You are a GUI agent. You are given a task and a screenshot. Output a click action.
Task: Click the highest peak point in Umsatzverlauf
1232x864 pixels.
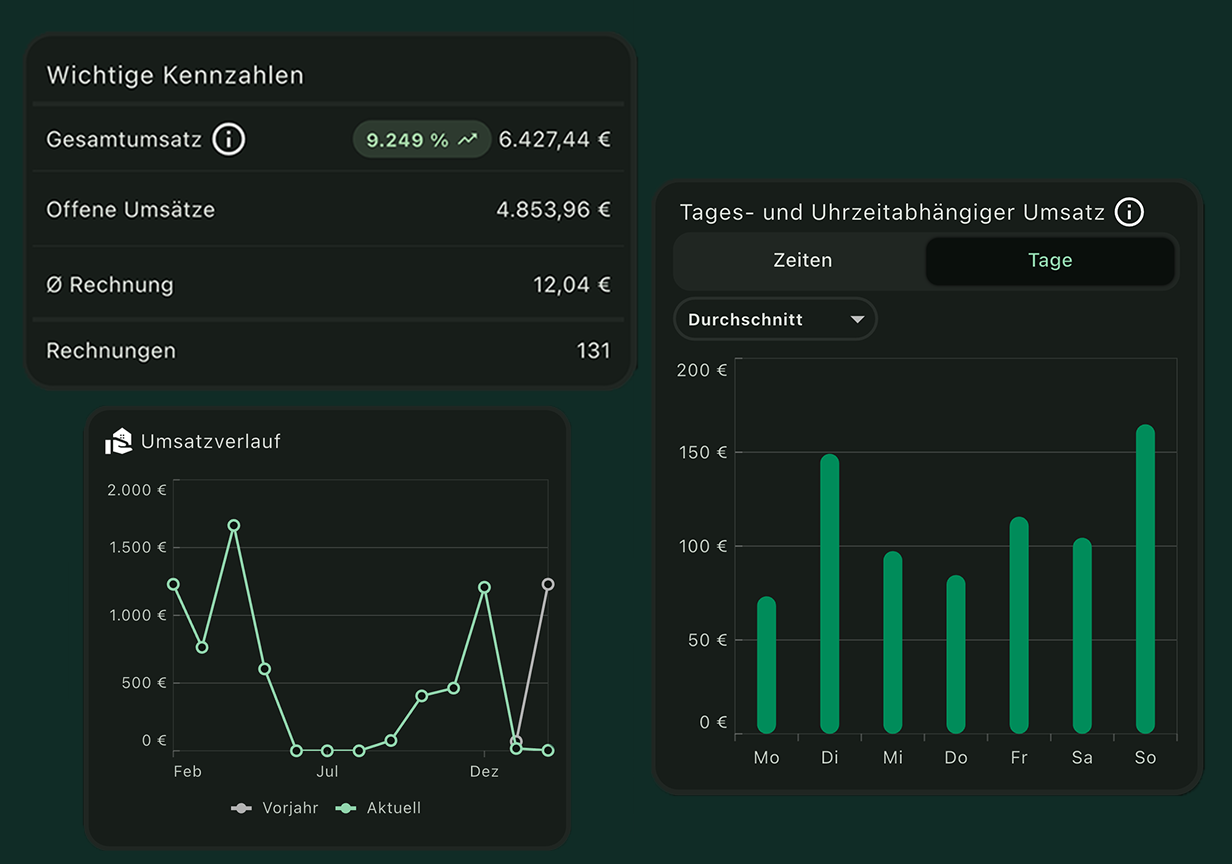(x=233, y=525)
